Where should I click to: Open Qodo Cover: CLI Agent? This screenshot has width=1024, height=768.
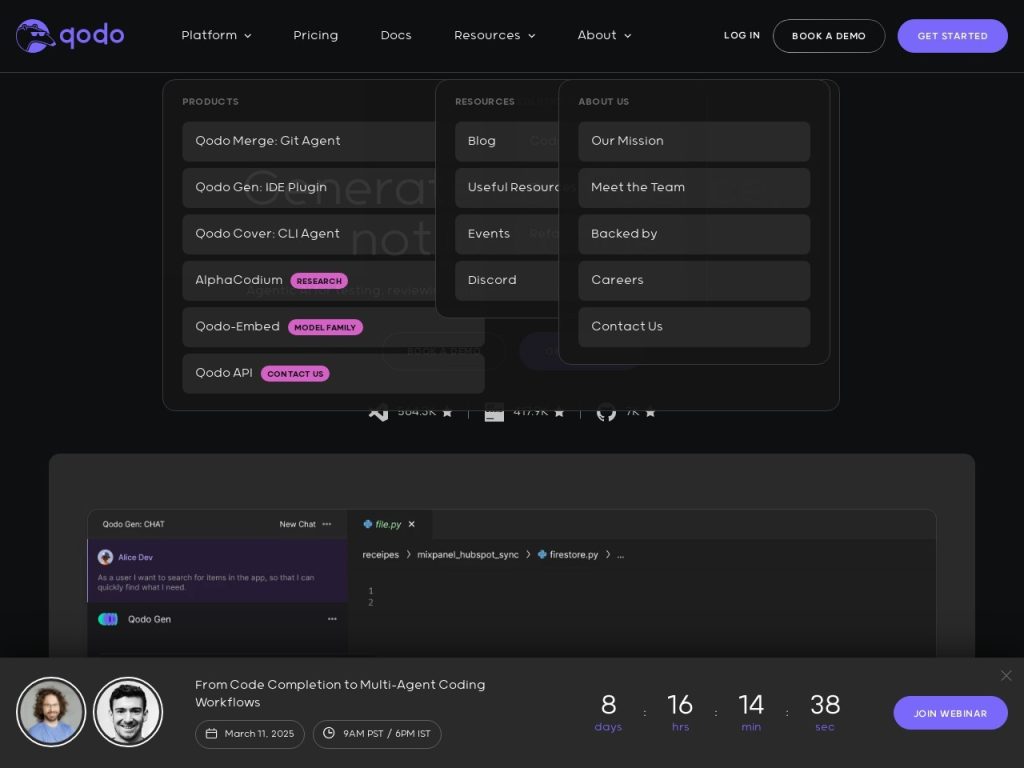(309, 234)
